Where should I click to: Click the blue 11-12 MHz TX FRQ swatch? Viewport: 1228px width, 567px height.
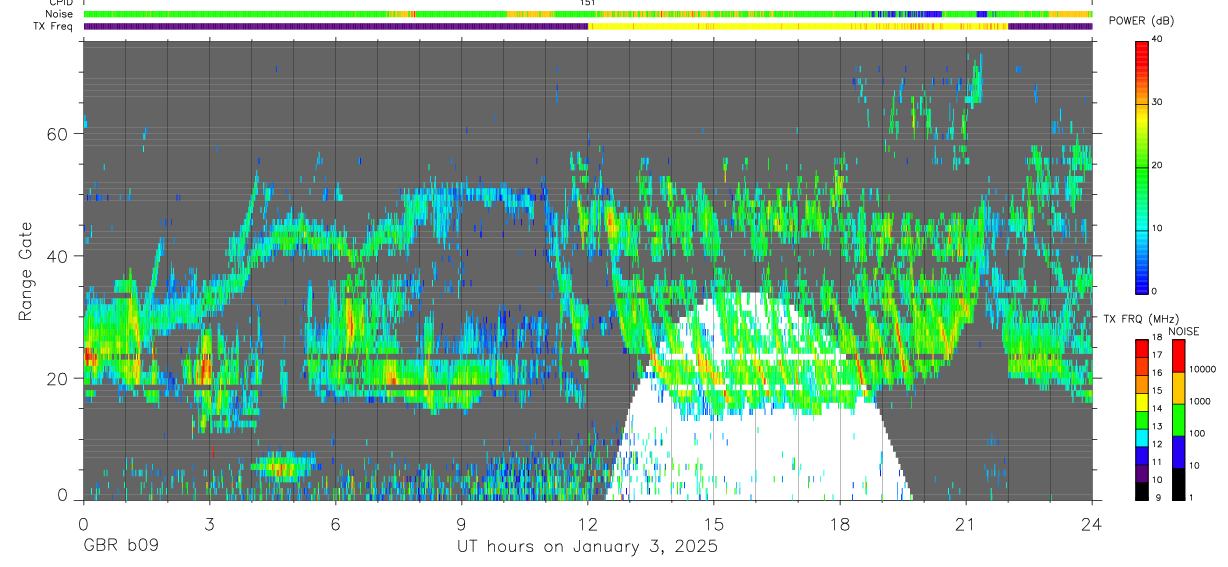(1141, 454)
